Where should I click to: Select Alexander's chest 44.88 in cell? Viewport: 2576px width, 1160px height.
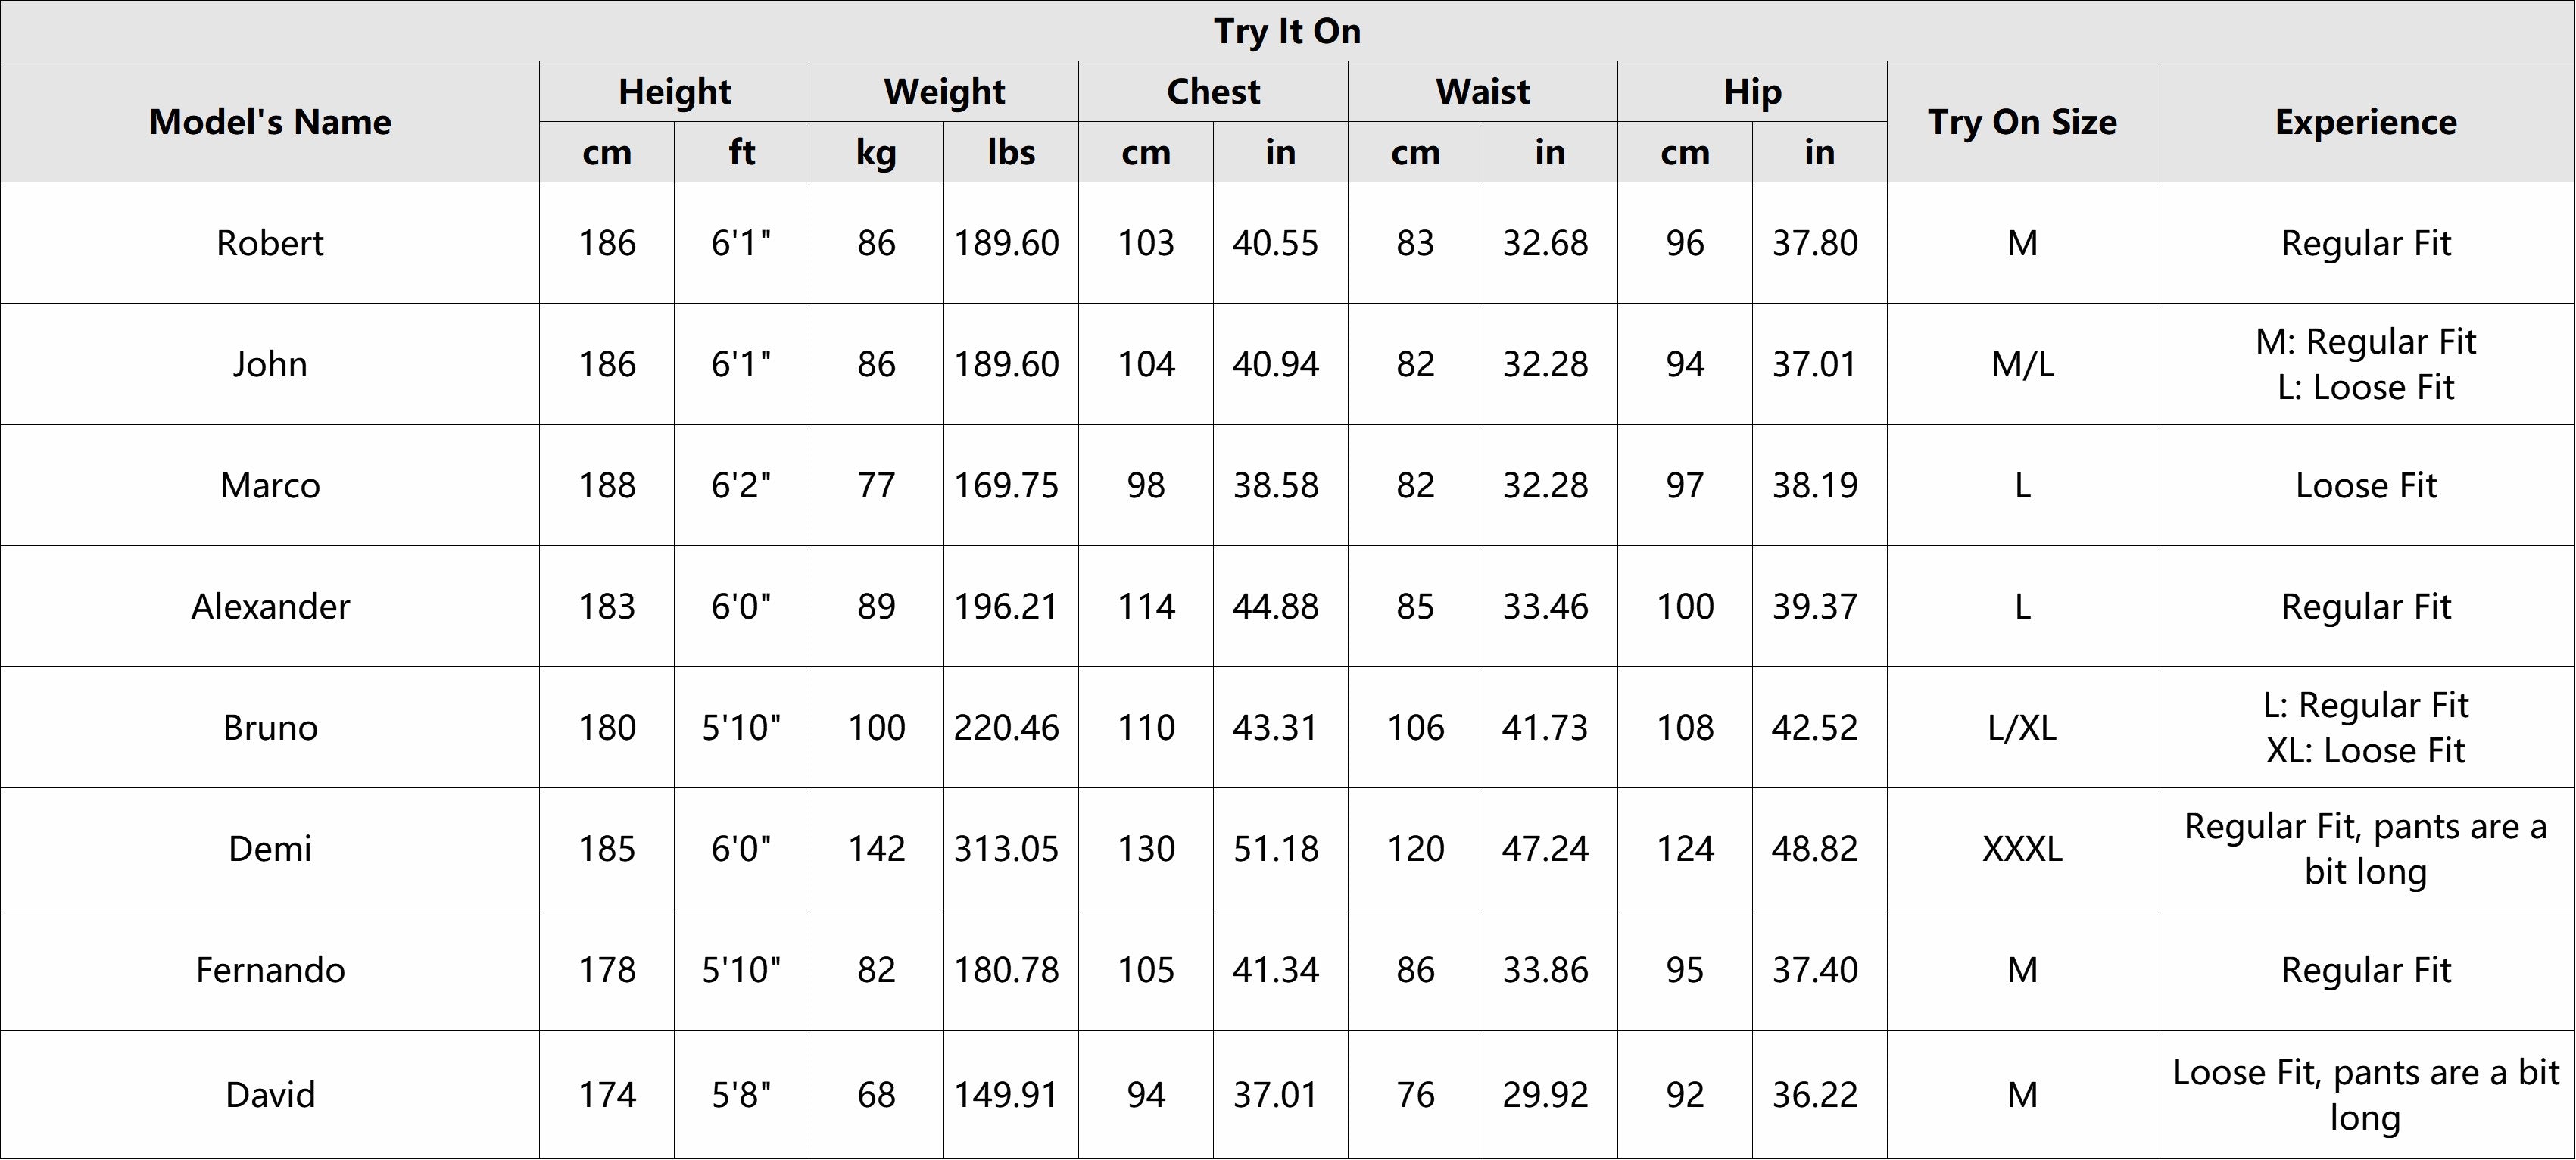[1276, 606]
